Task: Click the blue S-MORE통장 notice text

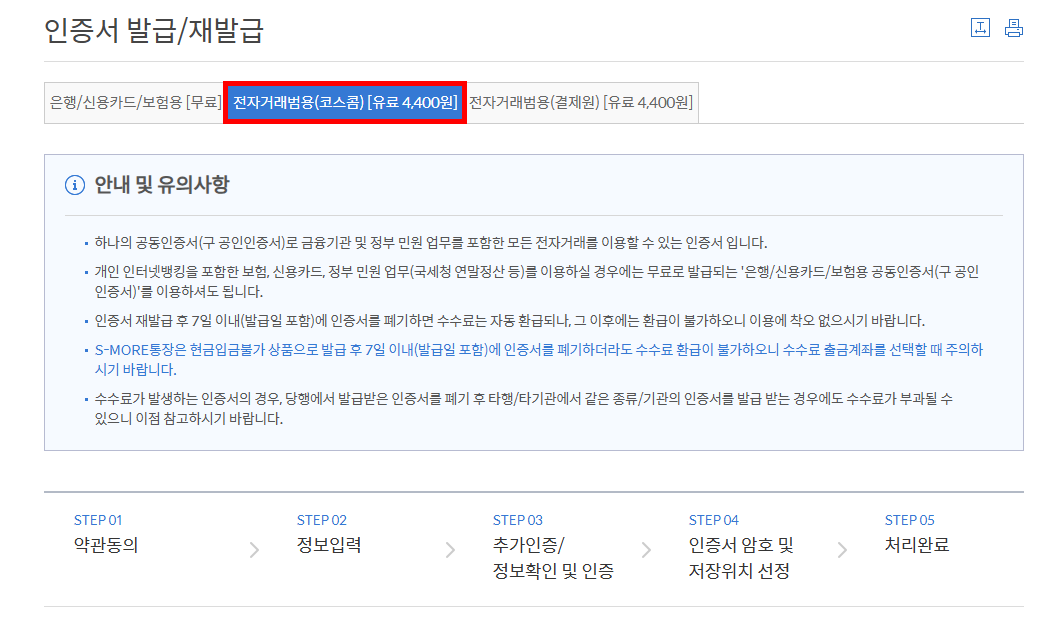Action: [538, 359]
